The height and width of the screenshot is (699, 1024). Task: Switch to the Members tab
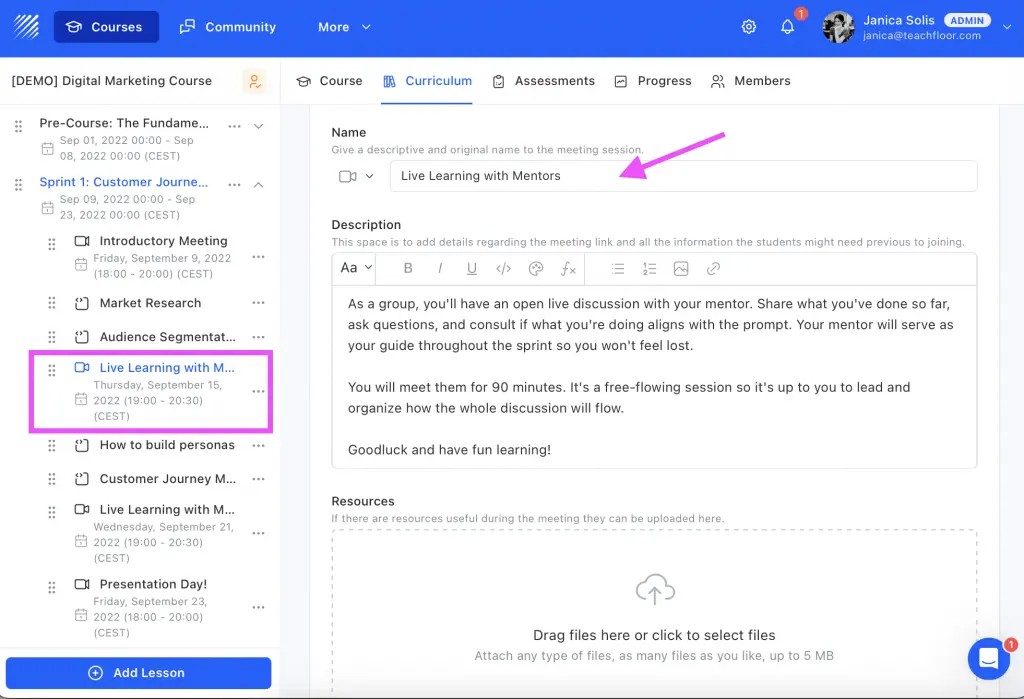750,81
